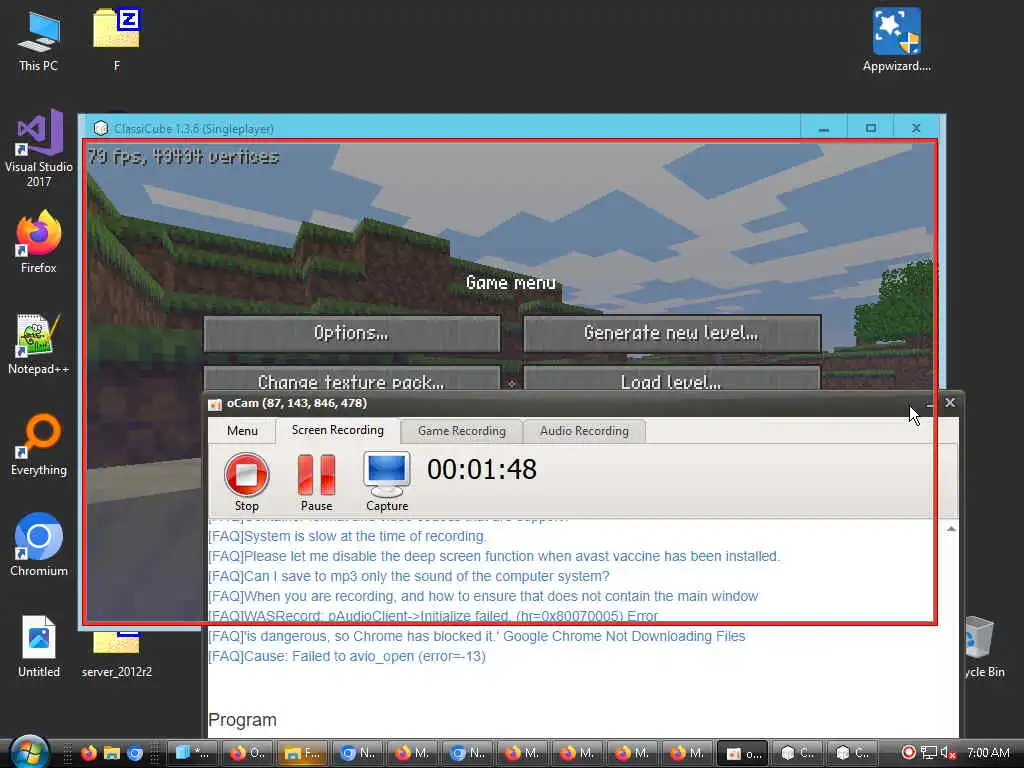
Task: Launch Firefox from quick launch bar
Action: pos(89,753)
